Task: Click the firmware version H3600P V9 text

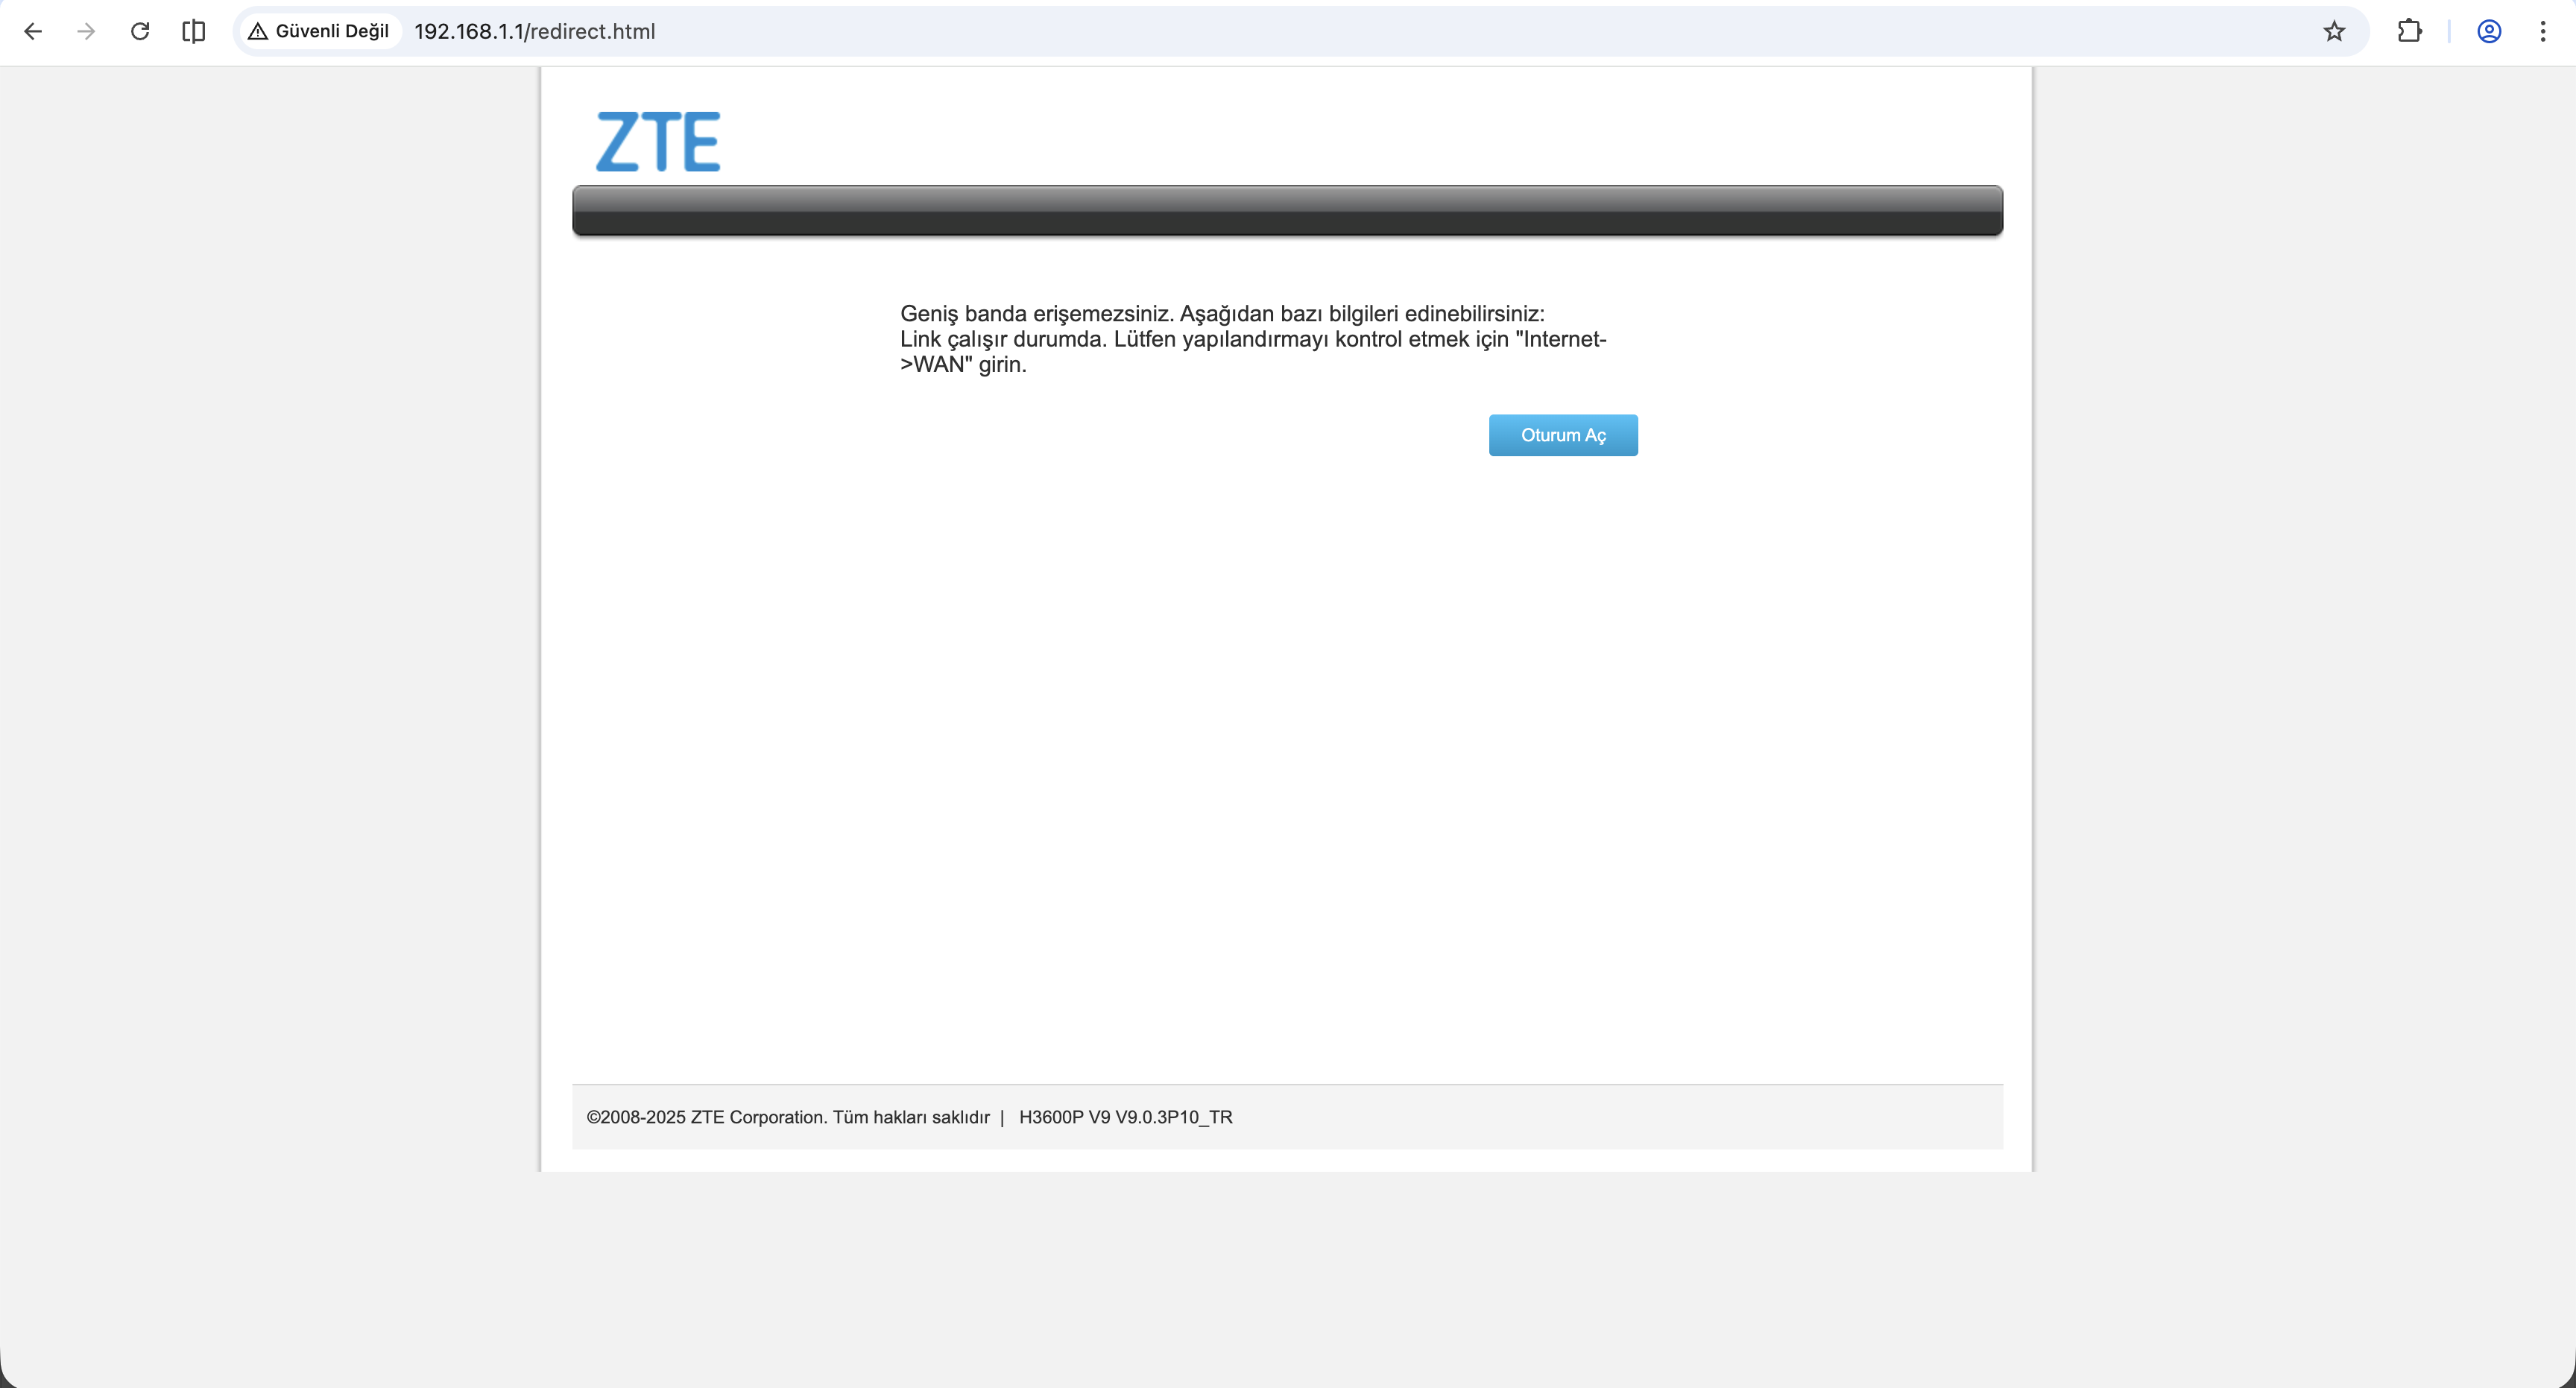Action: [1126, 1117]
